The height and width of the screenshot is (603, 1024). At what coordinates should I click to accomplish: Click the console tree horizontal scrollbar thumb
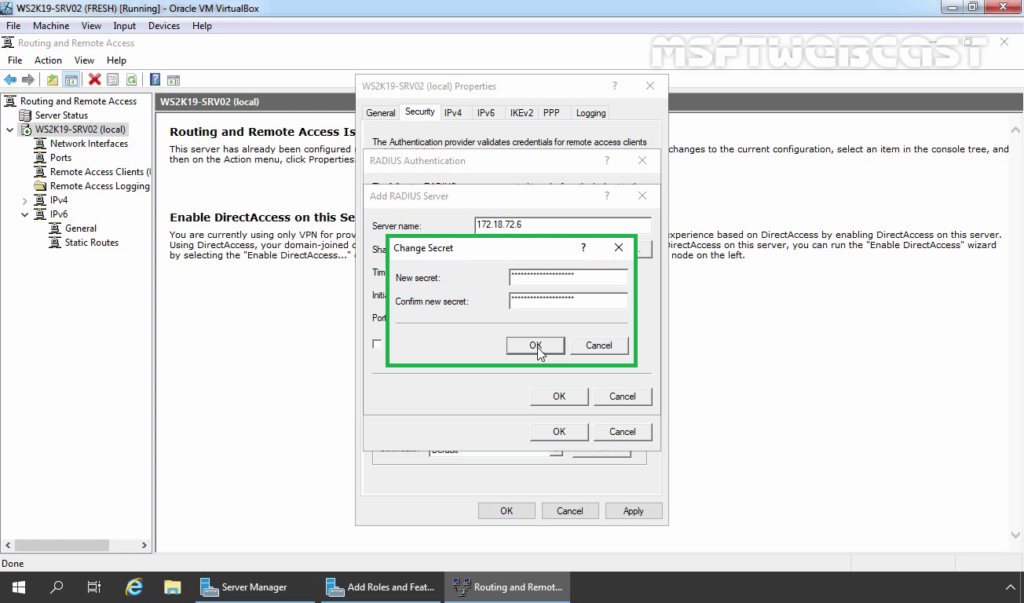click(x=62, y=545)
